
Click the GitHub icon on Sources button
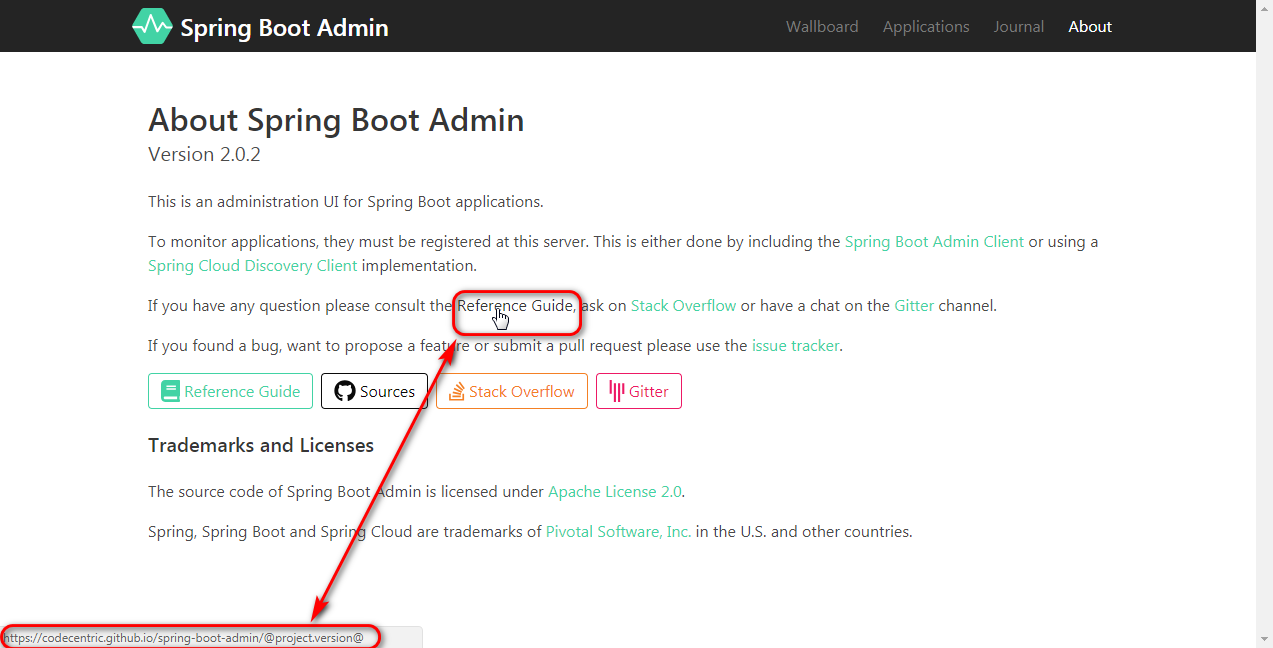point(344,391)
